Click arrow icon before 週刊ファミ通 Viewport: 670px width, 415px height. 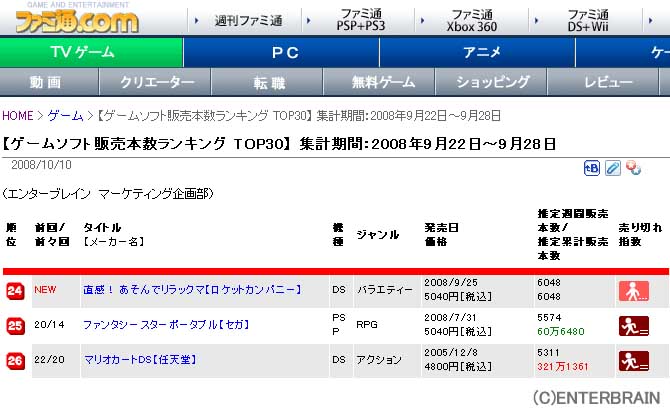197,20
